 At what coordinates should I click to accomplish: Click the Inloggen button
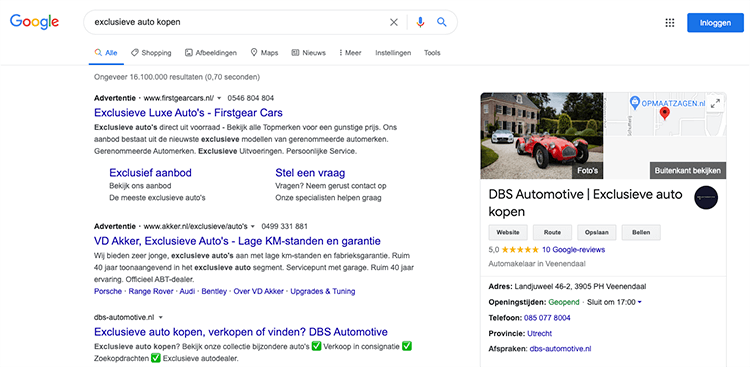tap(715, 22)
